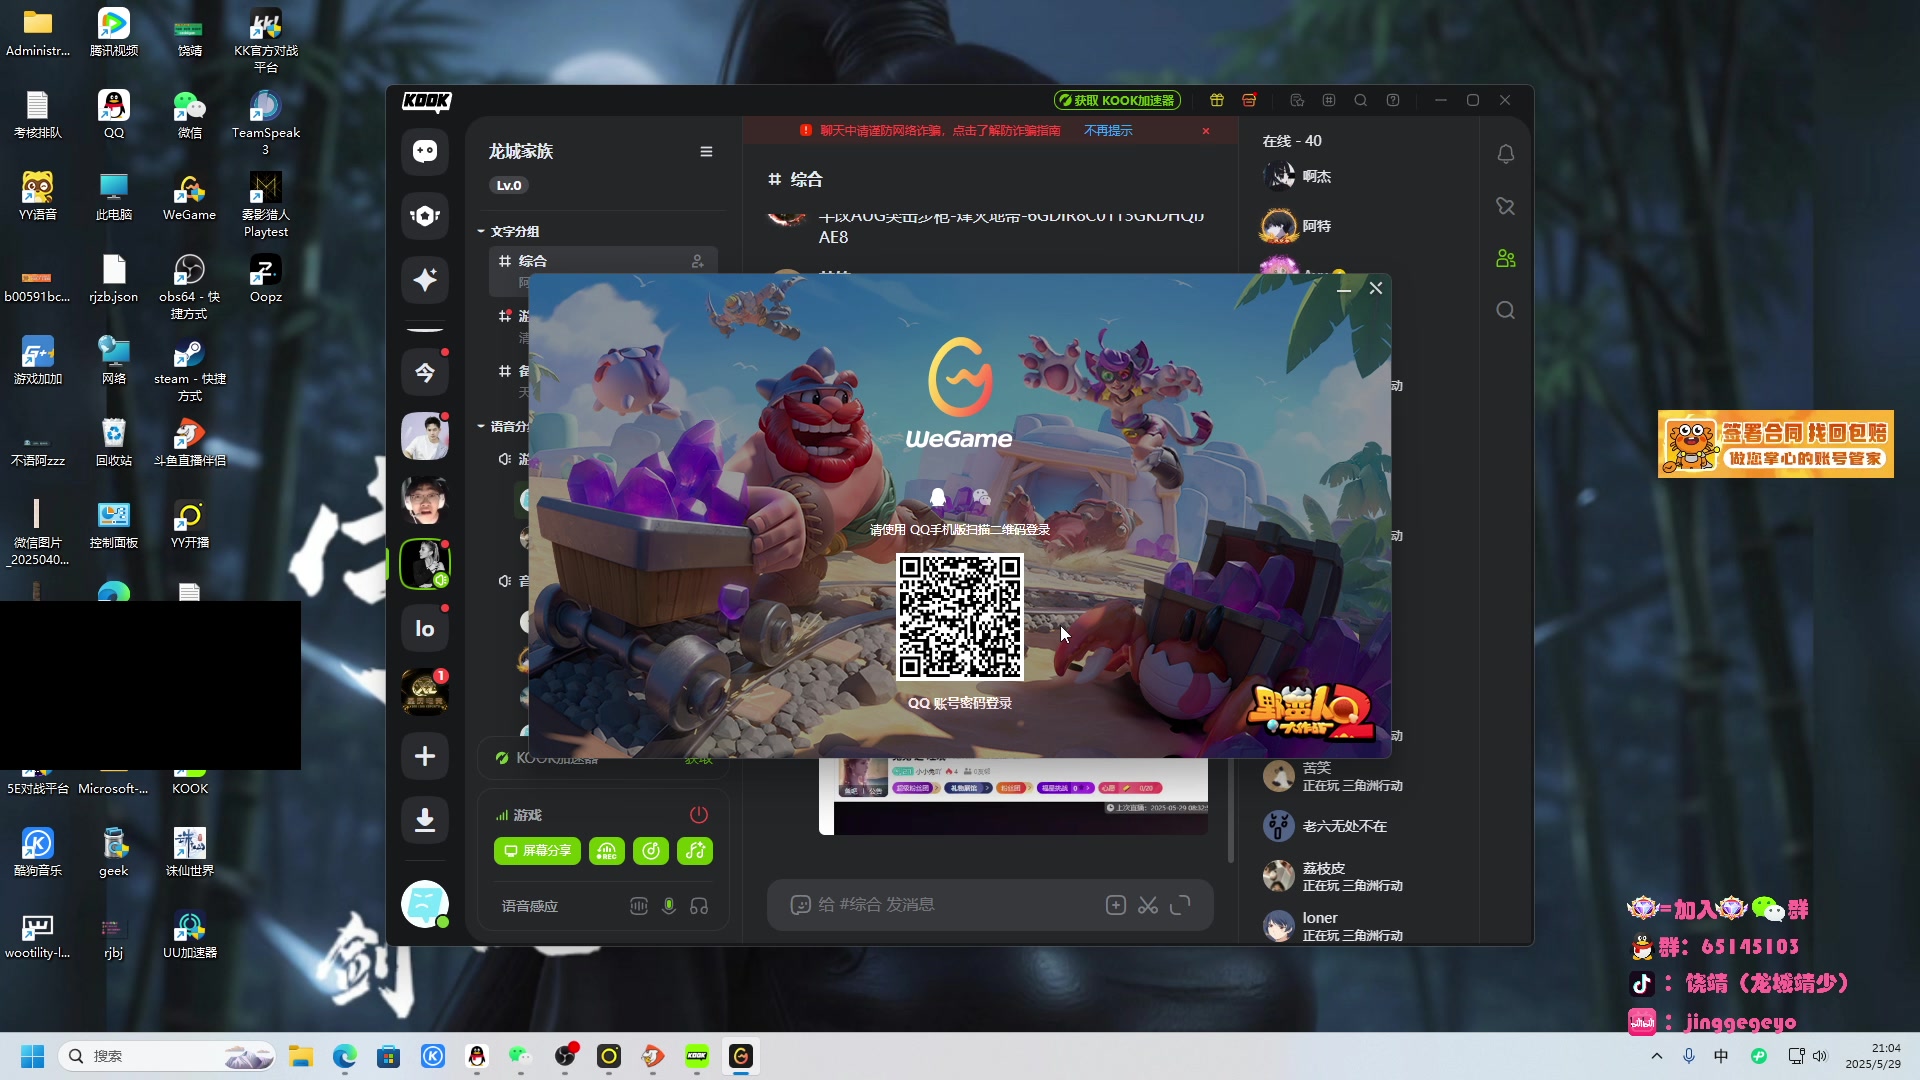The height and width of the screenshot is (1080, 1920).
Task: Open the QQ desktop shortcut
Action: tap(114, 115)
